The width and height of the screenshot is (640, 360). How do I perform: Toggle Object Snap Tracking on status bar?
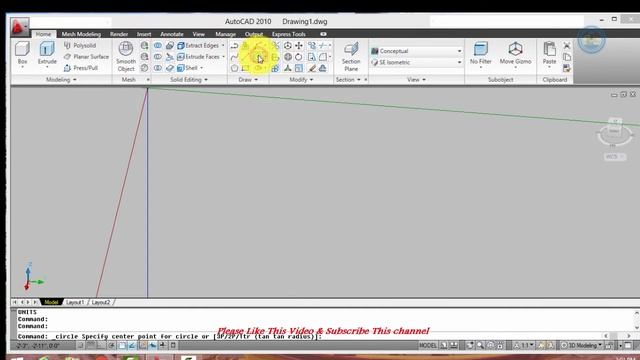pyautogui.click(x=132, y=345)
